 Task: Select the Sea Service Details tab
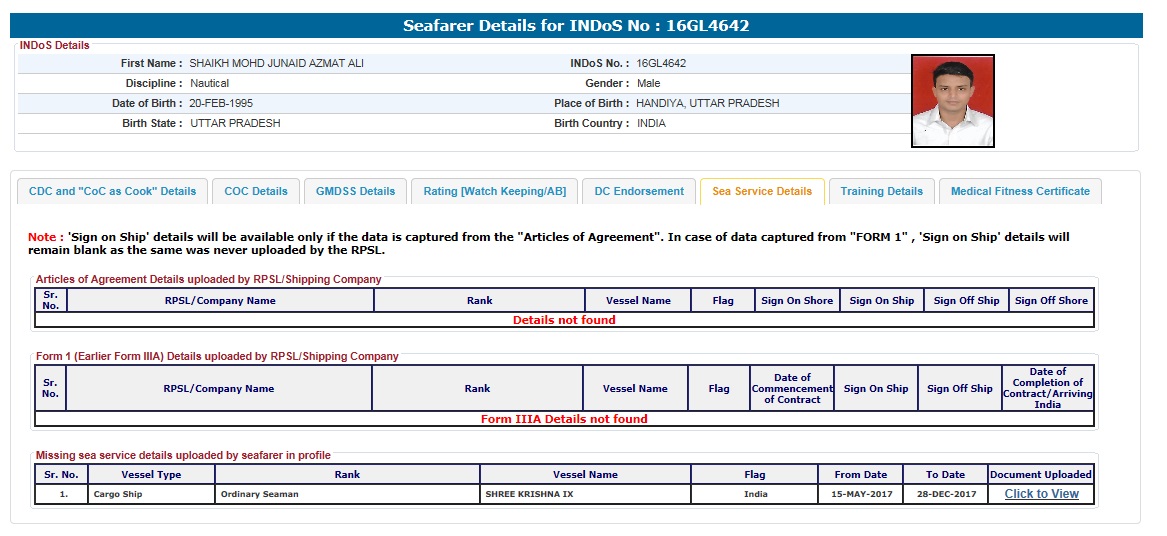coord(762,191)
